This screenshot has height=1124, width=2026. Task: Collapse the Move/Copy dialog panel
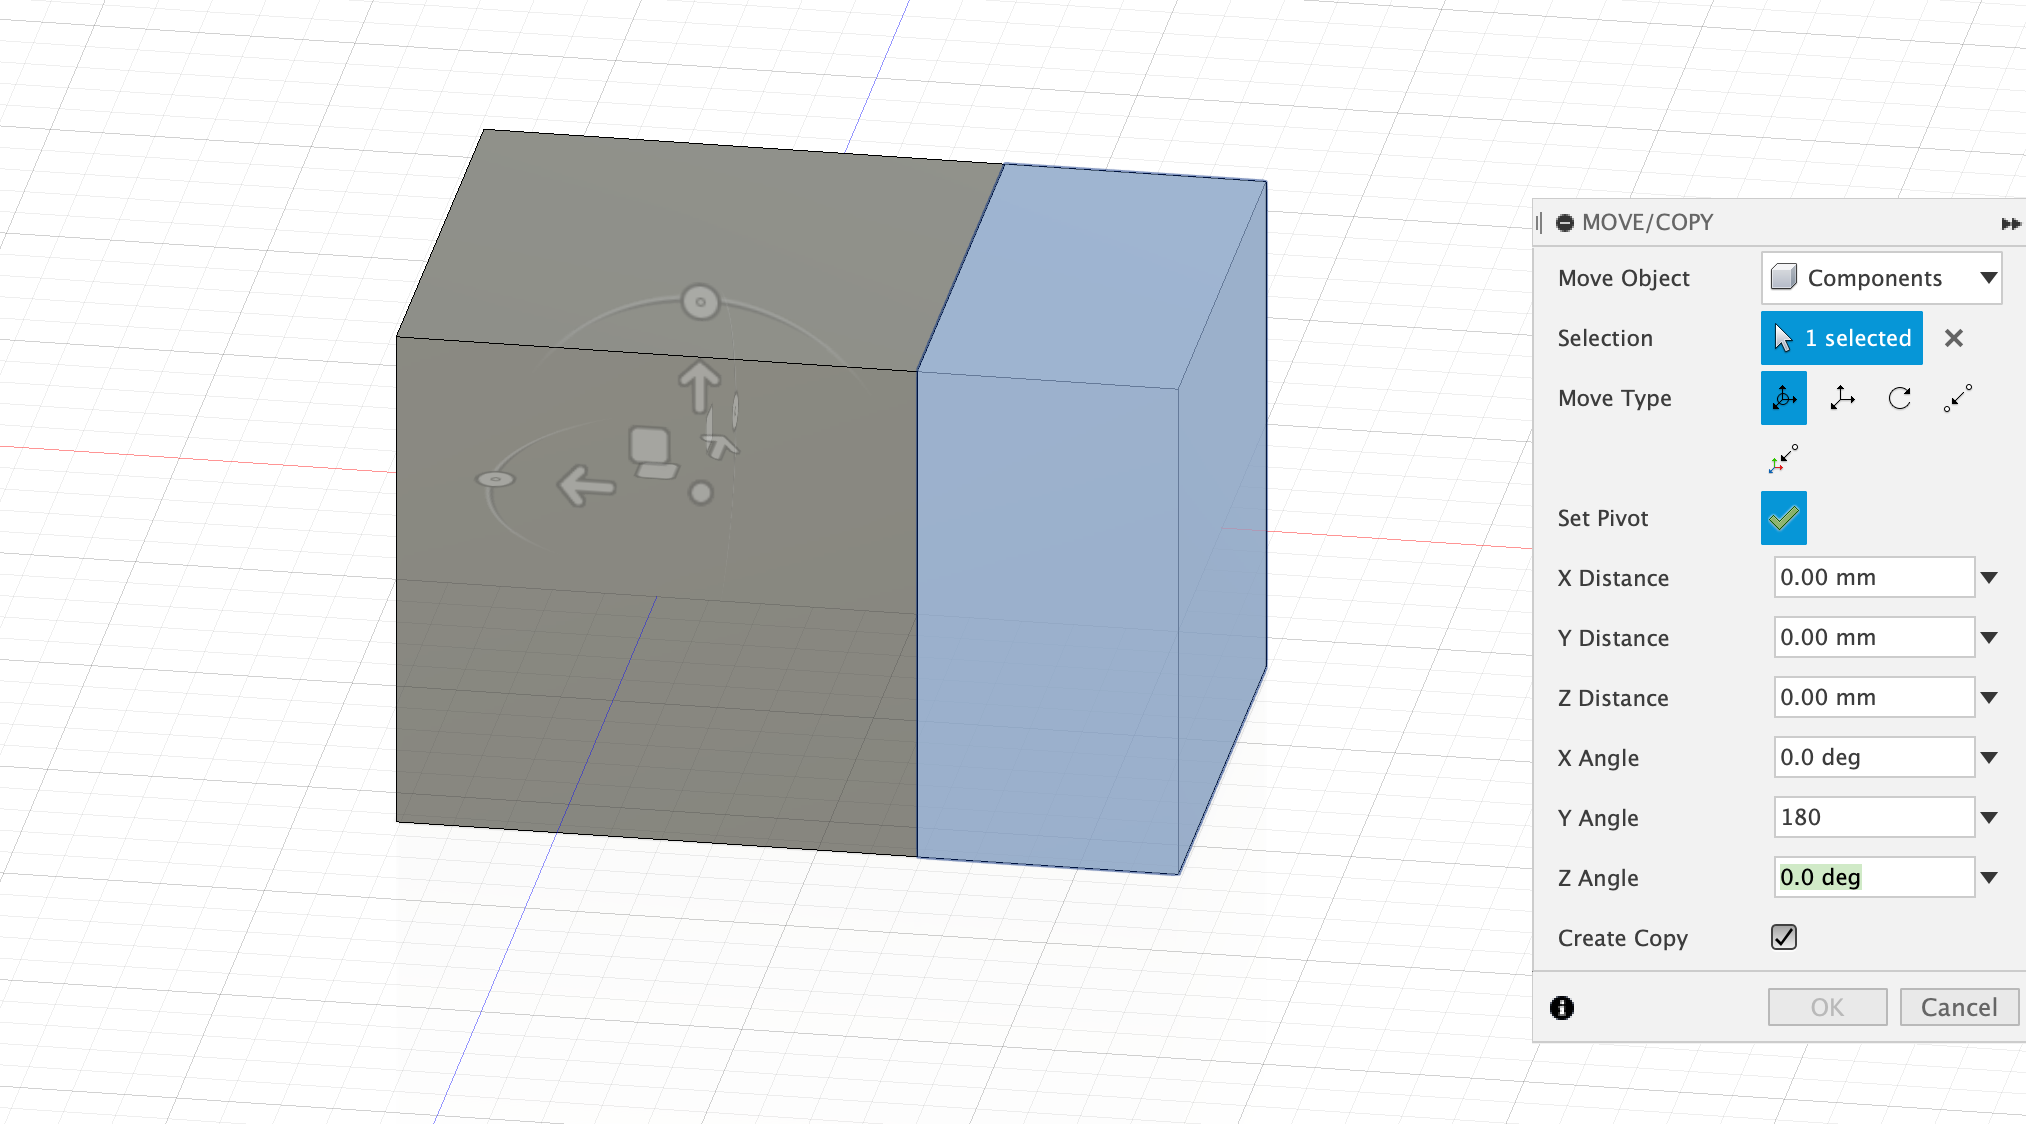click(x=2011, y=223)
